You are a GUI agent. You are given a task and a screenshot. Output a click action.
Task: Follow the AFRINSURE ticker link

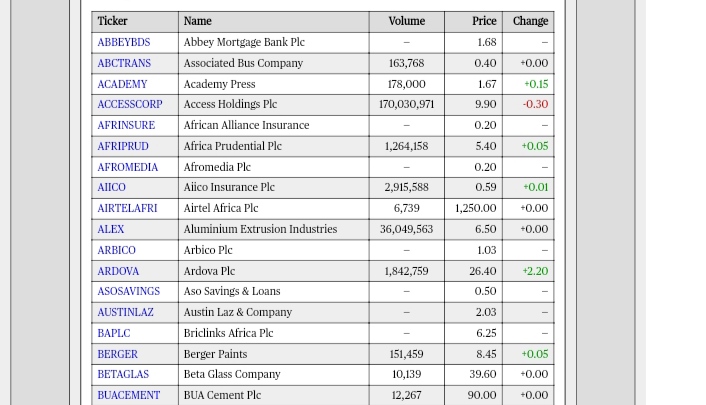(126, 125)
